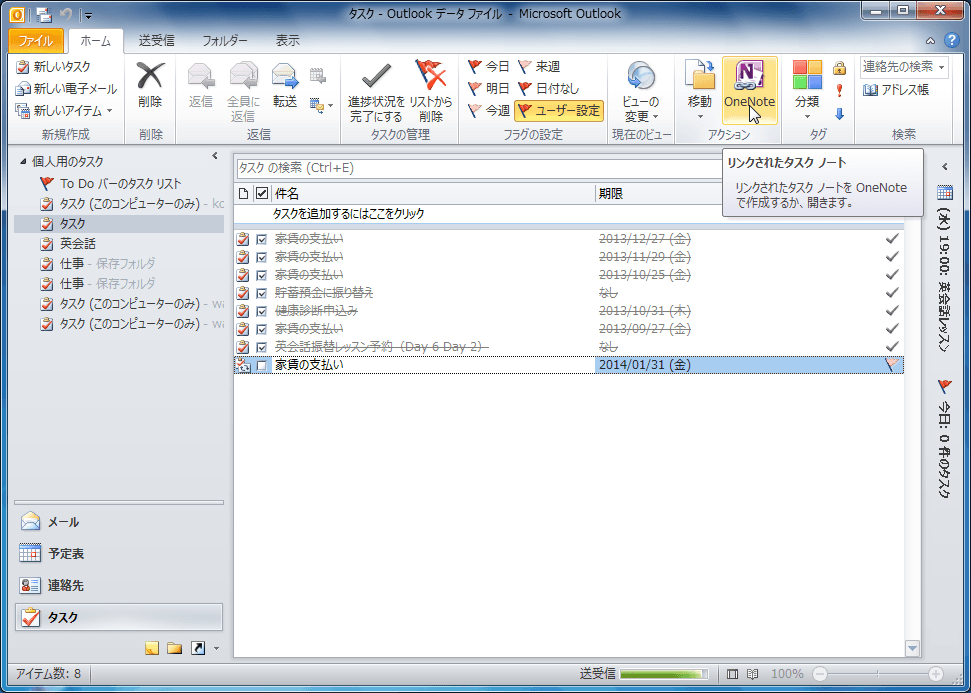The image size is (971, 693).
Task: Set flag for Next Week (来週)
Action: tap(539, 66)
